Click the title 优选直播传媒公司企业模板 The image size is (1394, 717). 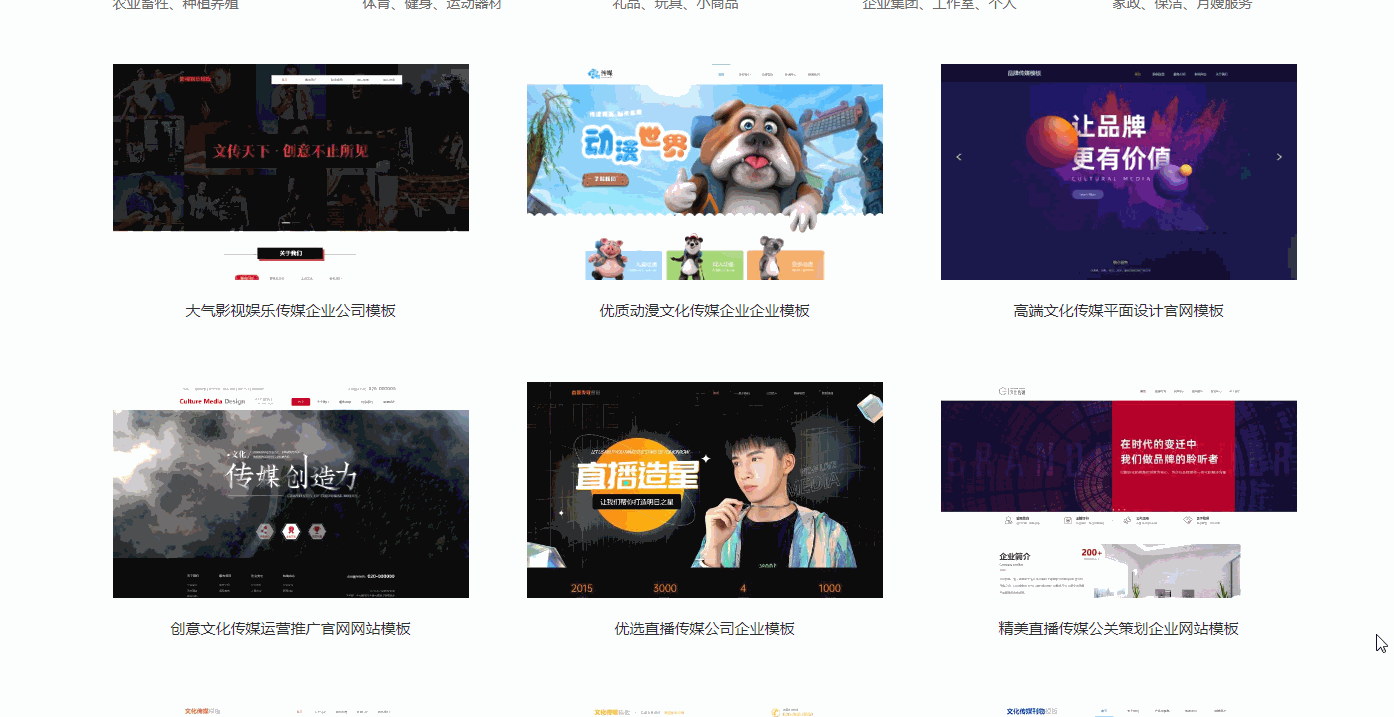705,629
